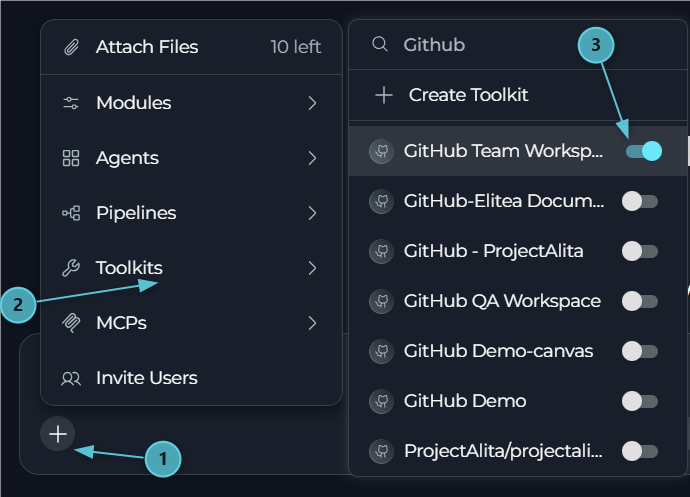Click the Invite Users people icon
690x497 pixels.
71,378
